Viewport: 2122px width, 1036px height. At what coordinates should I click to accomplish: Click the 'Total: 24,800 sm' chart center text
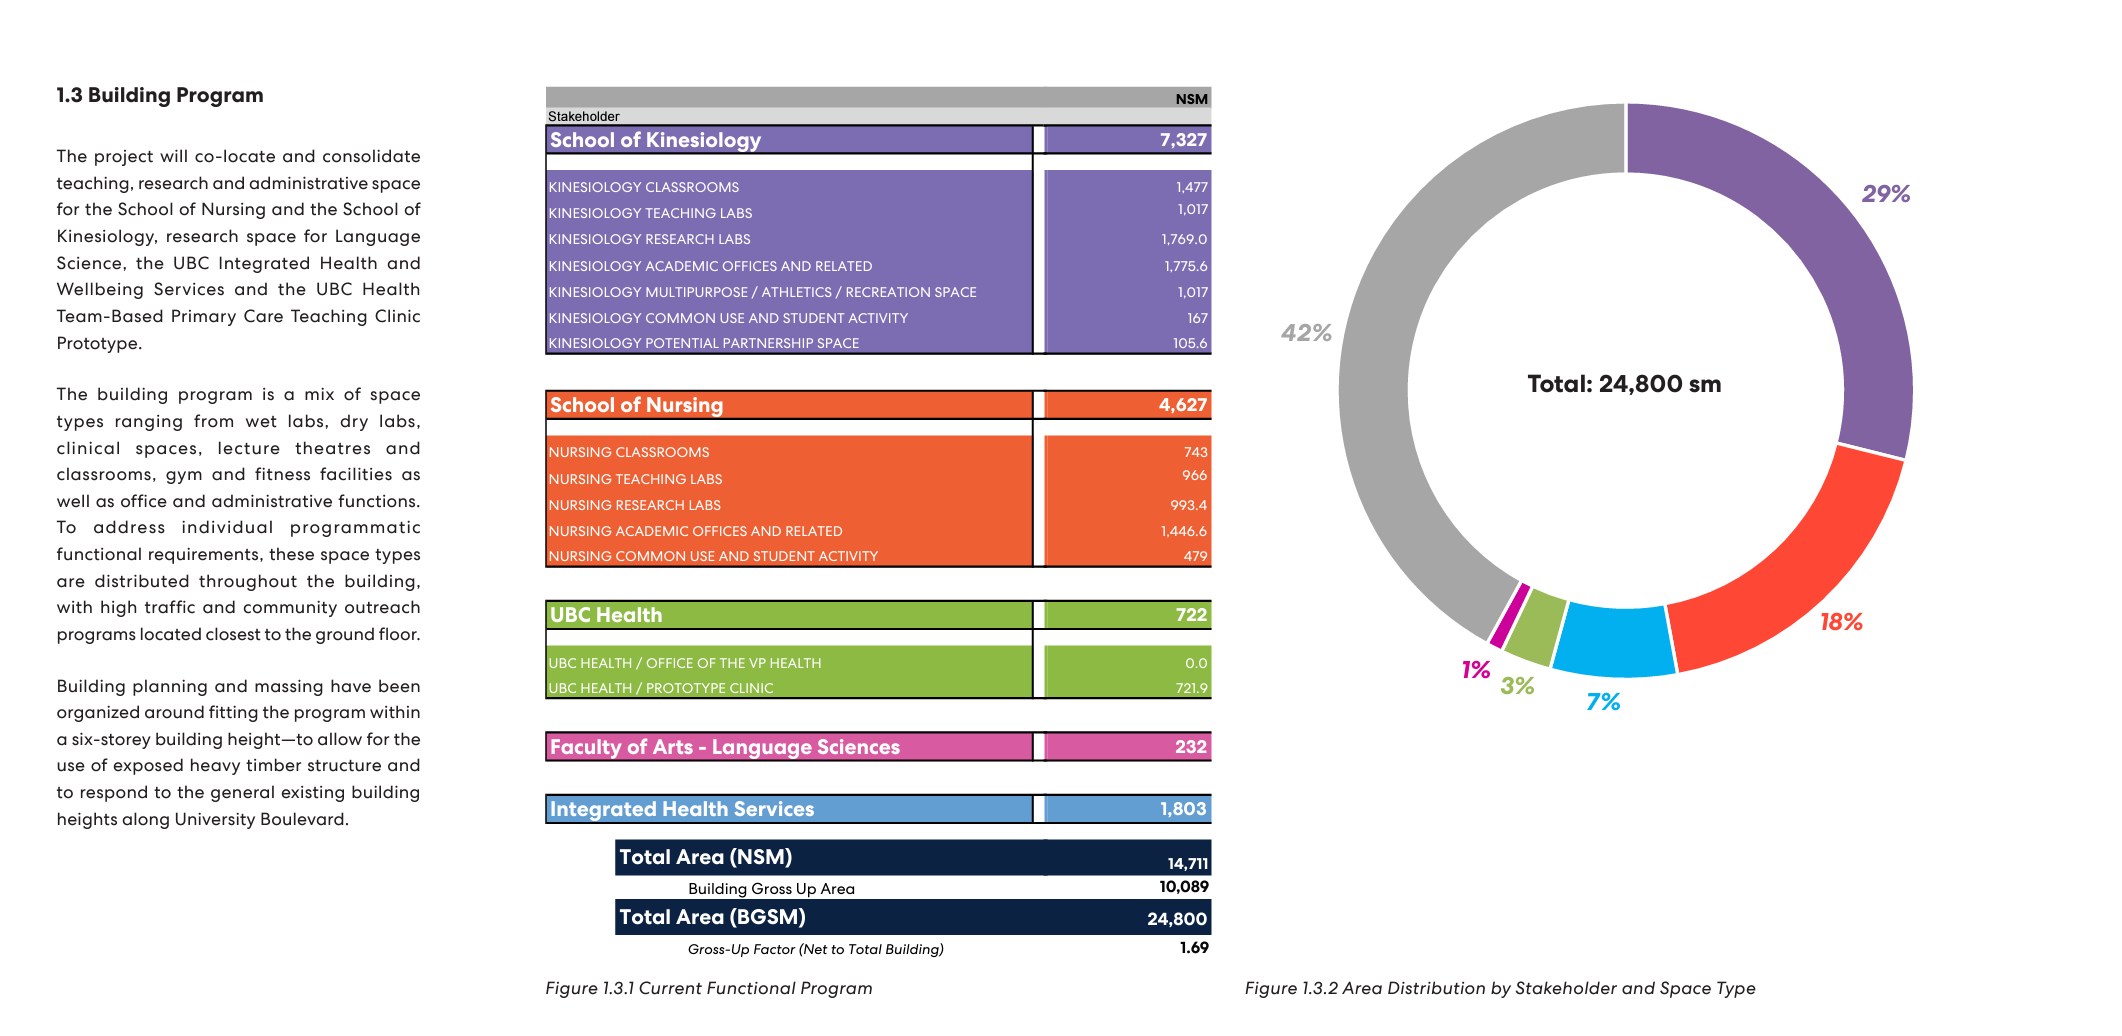pos(1624,384)
